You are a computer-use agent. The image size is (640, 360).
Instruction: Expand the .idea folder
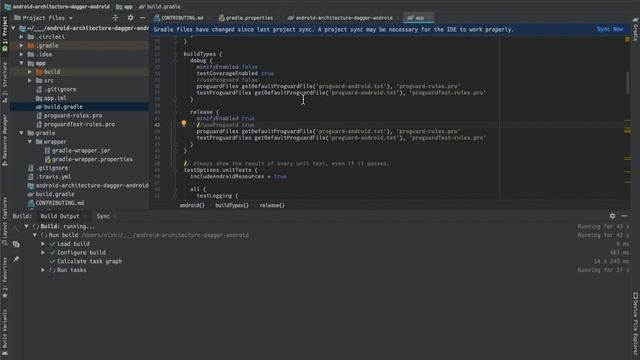pos(22,54)
